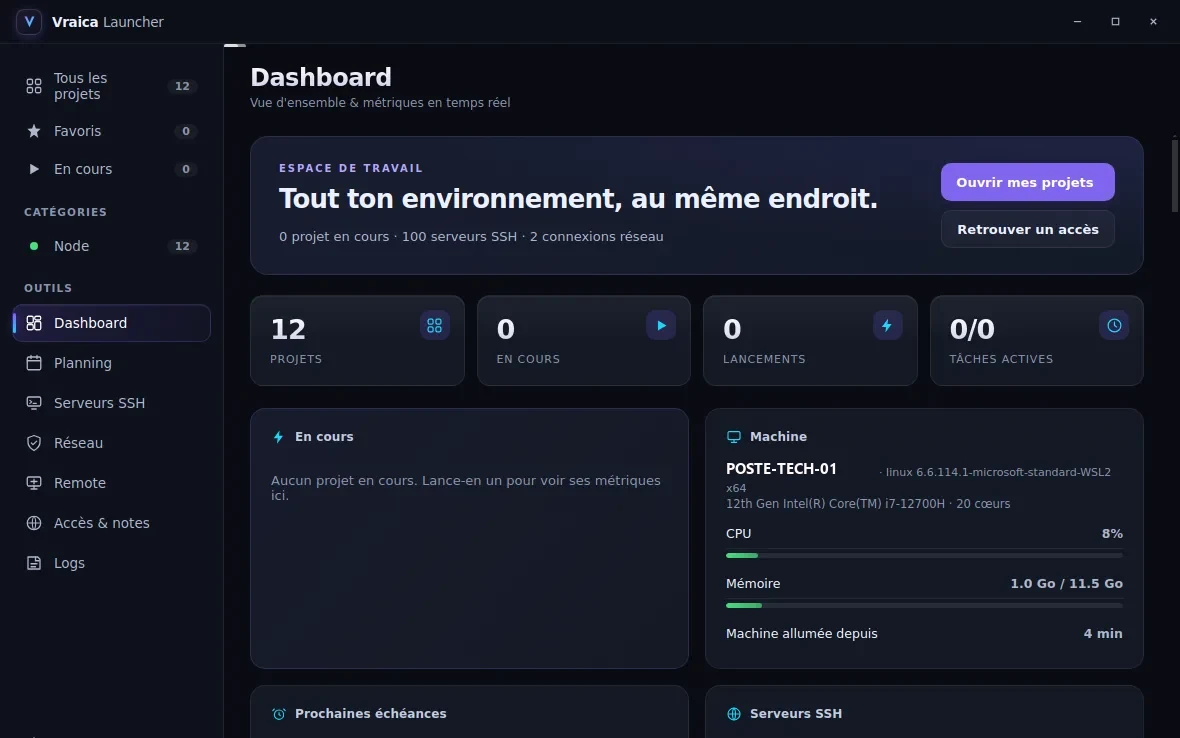Click the Mémoire usage progress bar

pos(924,605)
